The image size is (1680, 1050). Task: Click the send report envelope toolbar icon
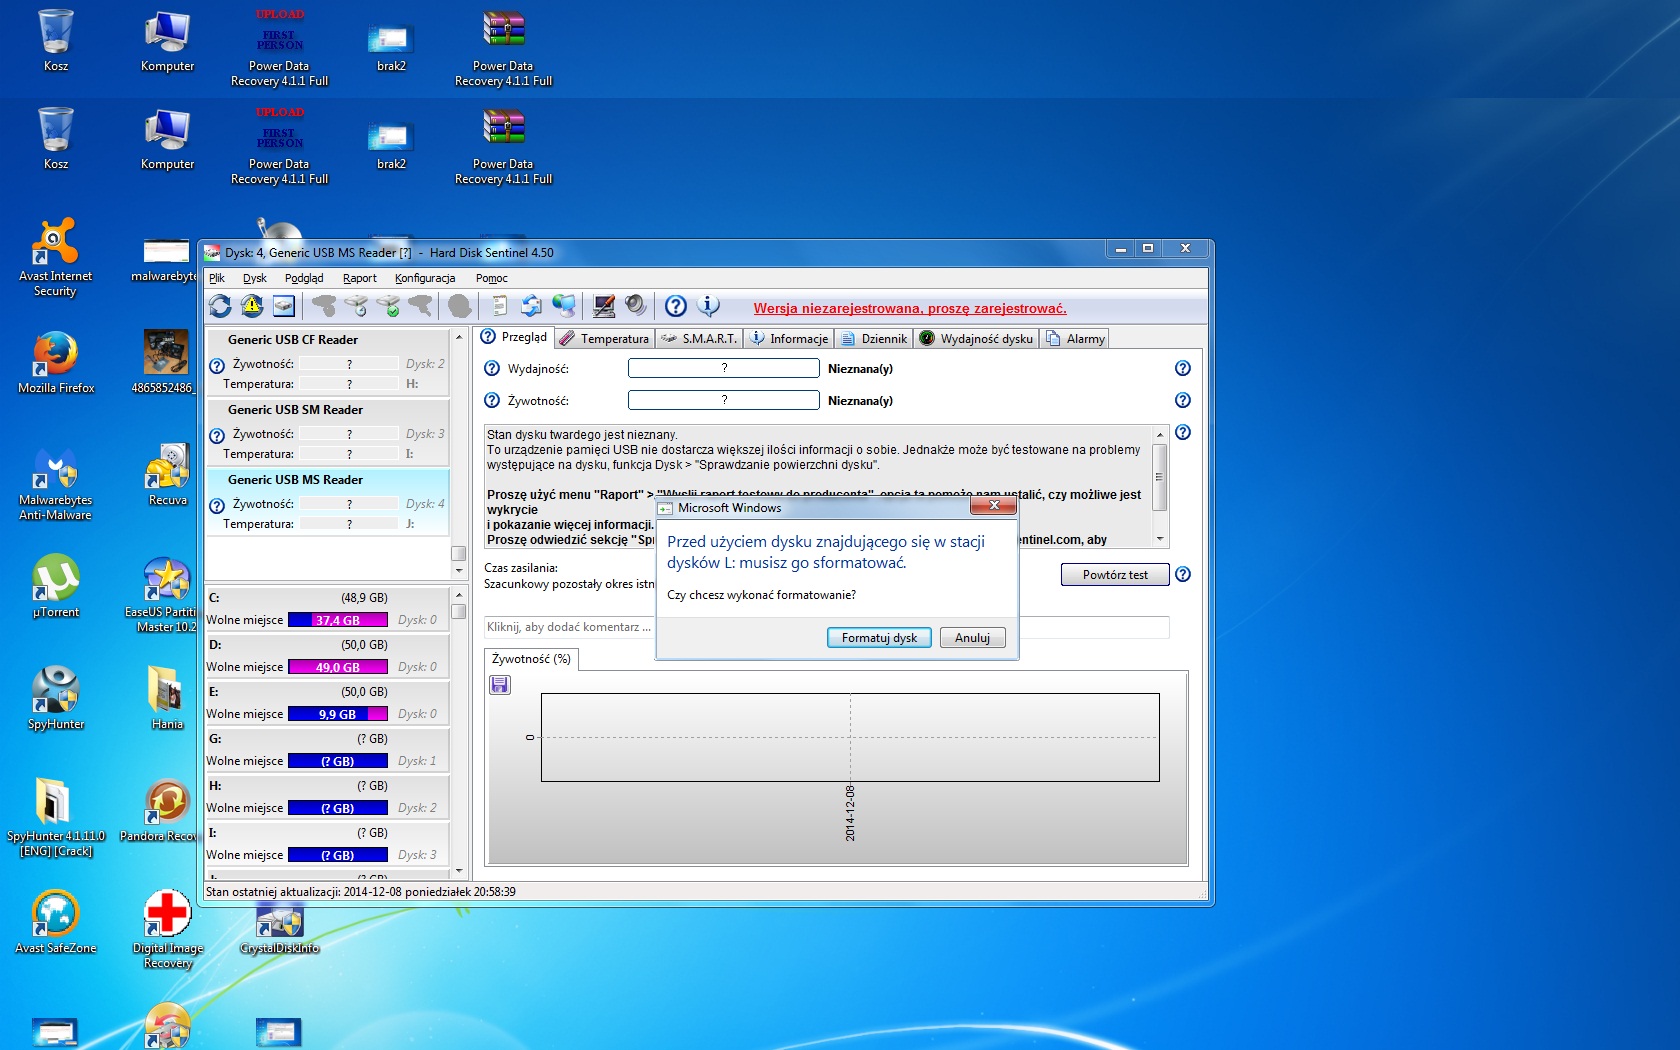(x=531, y=306)
